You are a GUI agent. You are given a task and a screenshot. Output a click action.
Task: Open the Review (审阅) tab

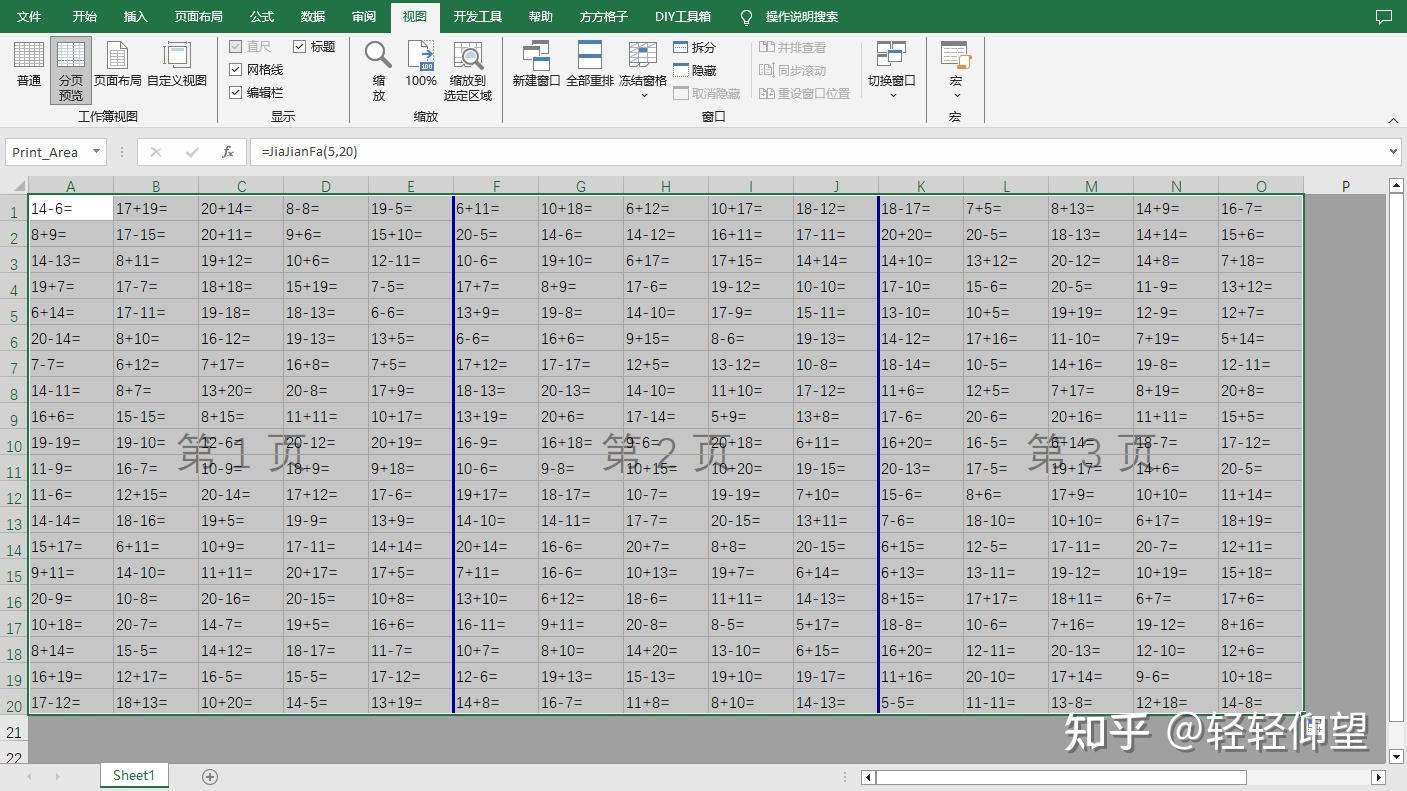pos(364,17)
